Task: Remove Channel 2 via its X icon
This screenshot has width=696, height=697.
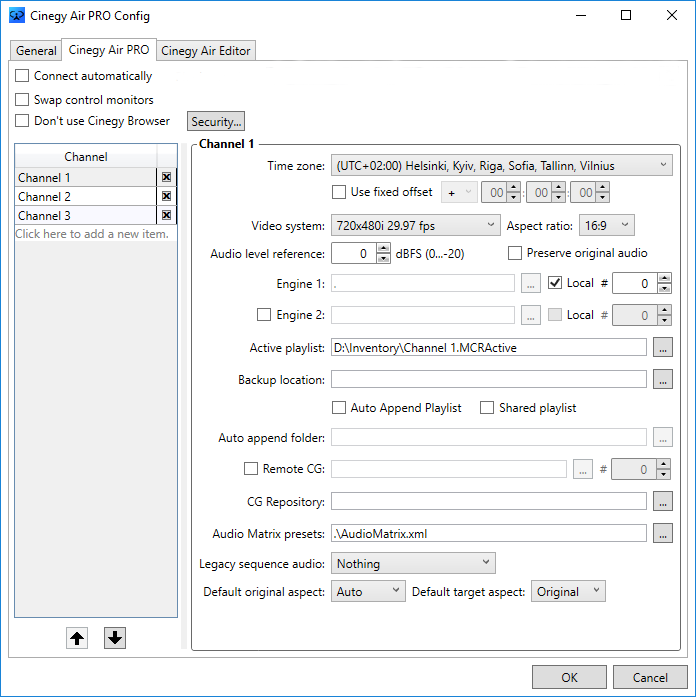Action: pos(166,196)
